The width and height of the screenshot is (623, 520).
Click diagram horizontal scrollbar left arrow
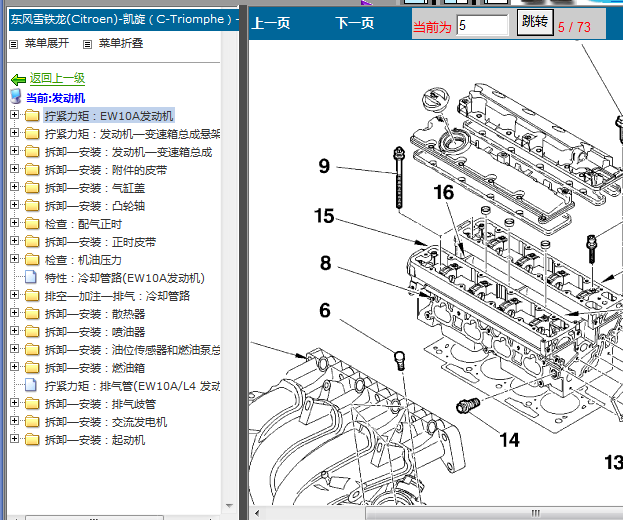pos(257,513)
